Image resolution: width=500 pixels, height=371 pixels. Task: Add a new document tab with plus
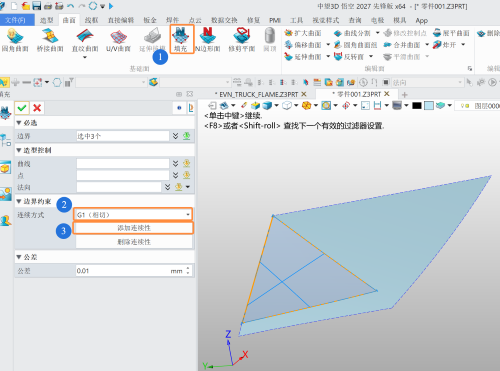click(x=405, y=95)
